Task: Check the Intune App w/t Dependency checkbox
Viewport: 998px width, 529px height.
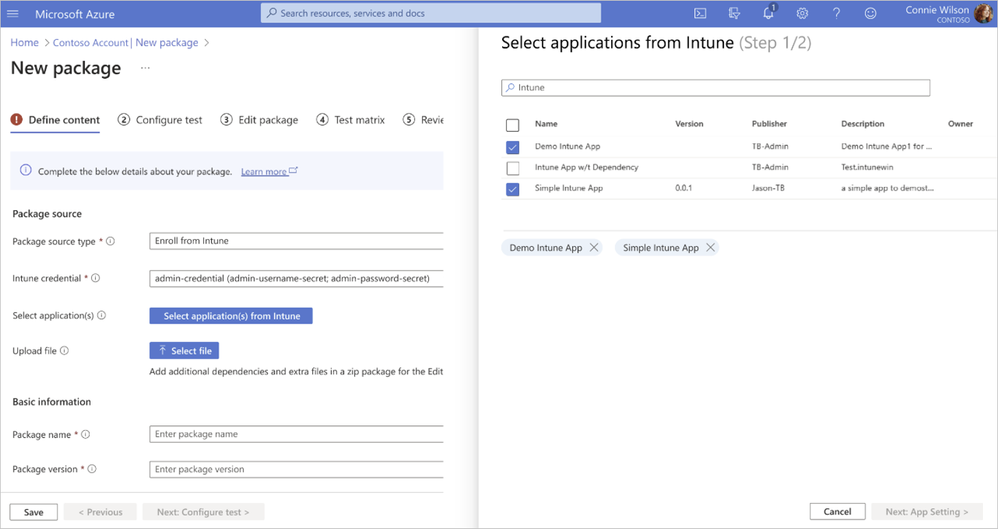Action: click(513, 168)
